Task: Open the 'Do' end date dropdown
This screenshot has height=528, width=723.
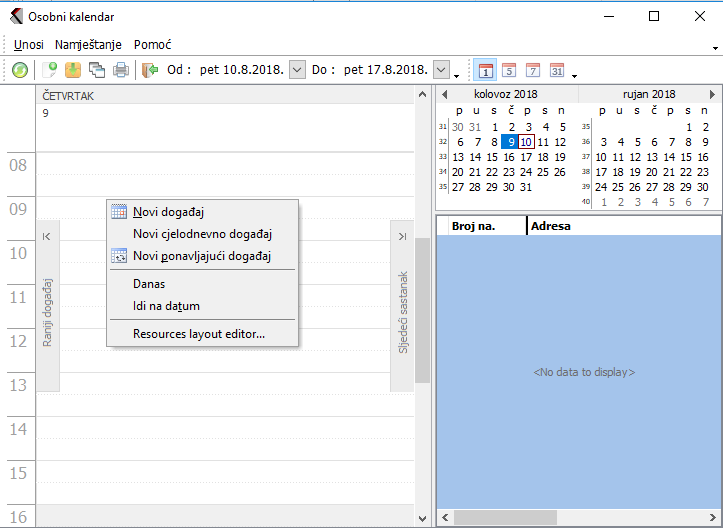Action: [442, 70]
